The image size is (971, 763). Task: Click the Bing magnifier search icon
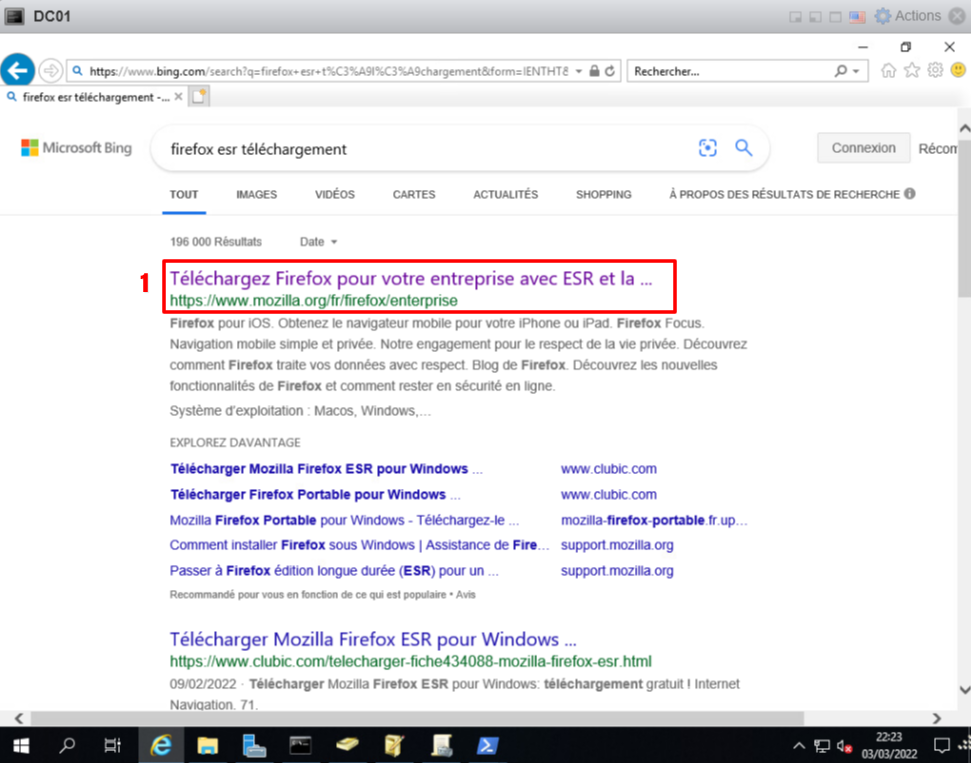743,148
